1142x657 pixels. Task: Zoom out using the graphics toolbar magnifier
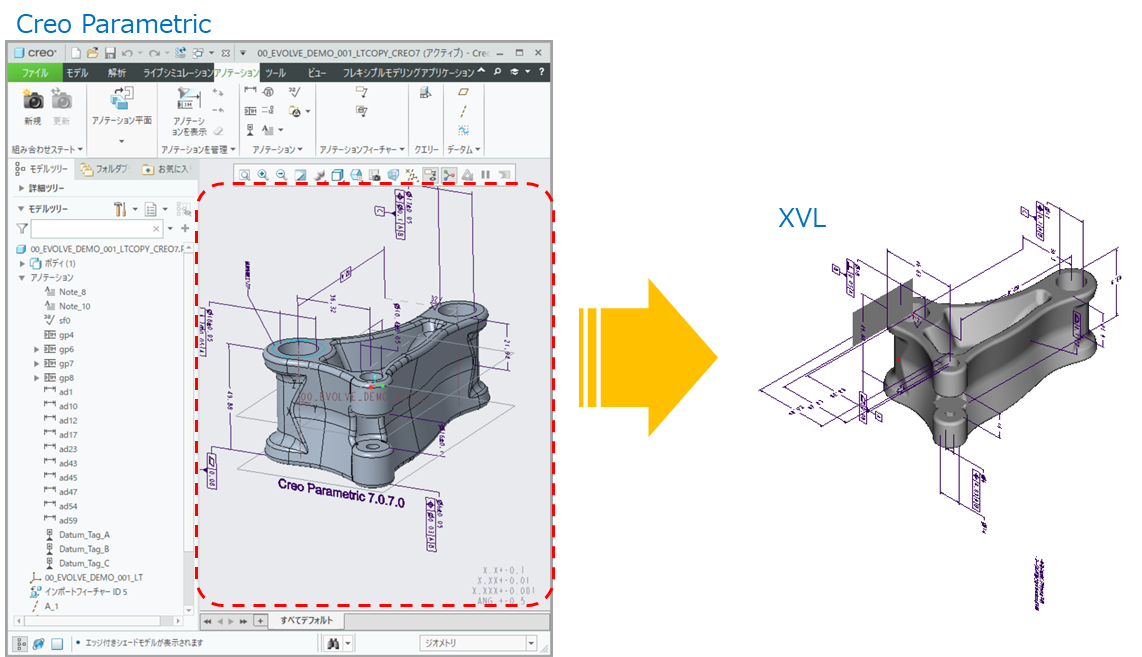(281, 175)
